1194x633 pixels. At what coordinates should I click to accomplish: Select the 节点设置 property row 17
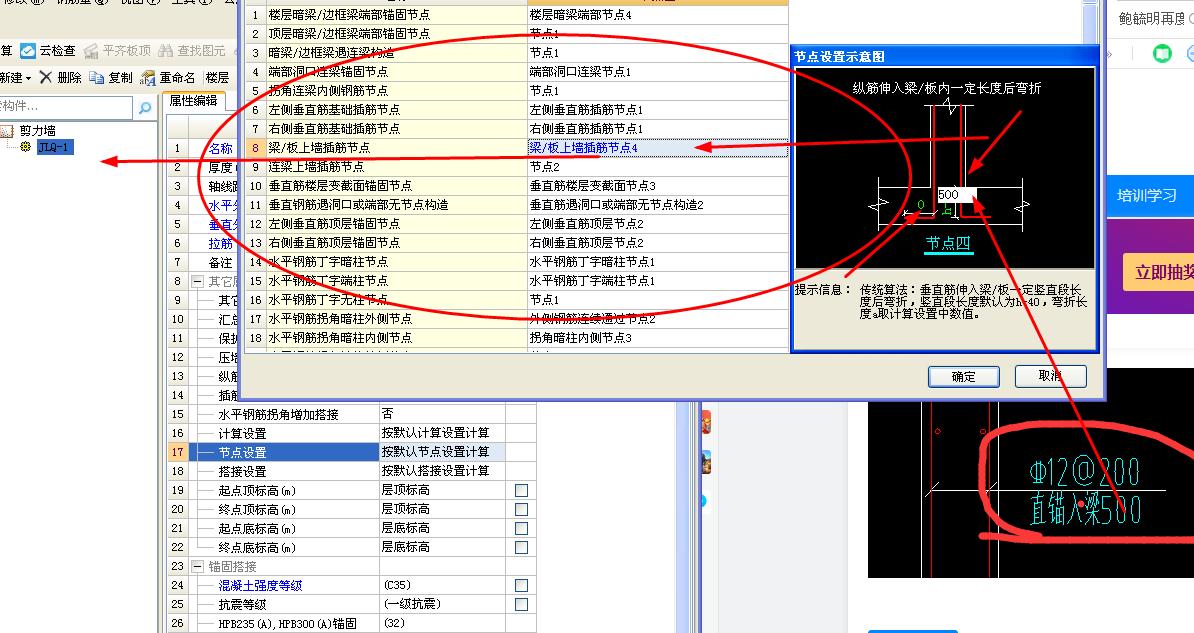pos(284,452)
